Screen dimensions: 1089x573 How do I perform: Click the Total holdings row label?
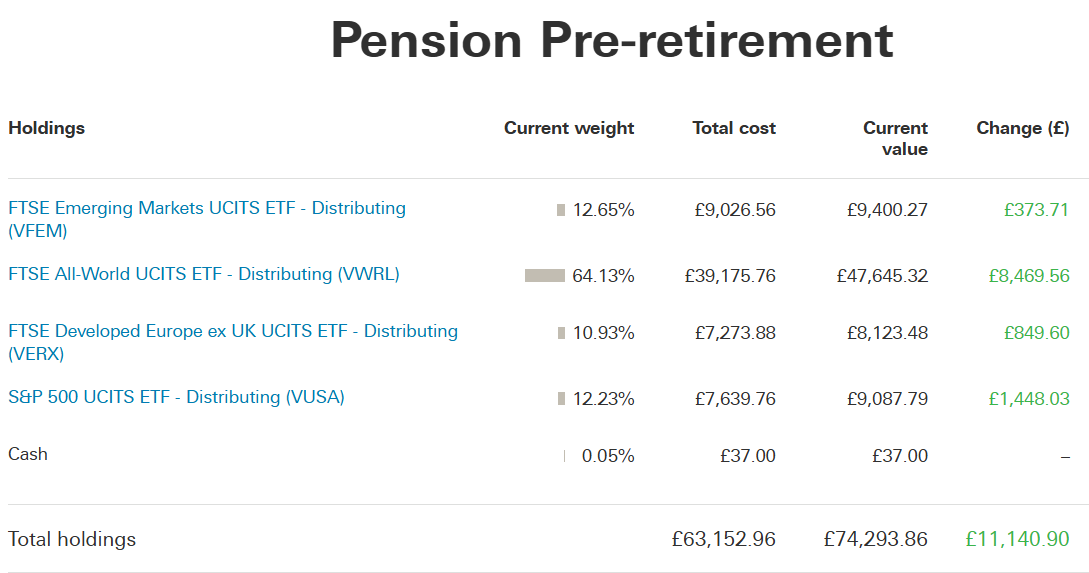click(x=72, y=539)
